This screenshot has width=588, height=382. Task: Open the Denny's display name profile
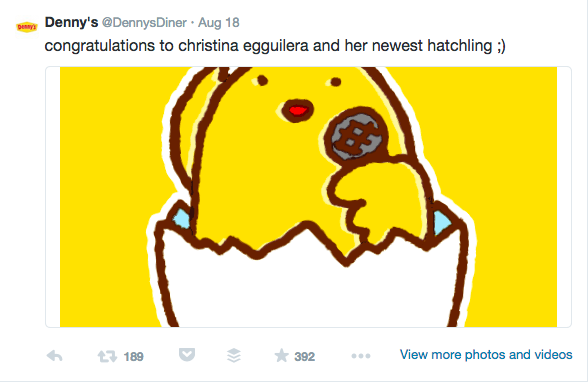71,22
